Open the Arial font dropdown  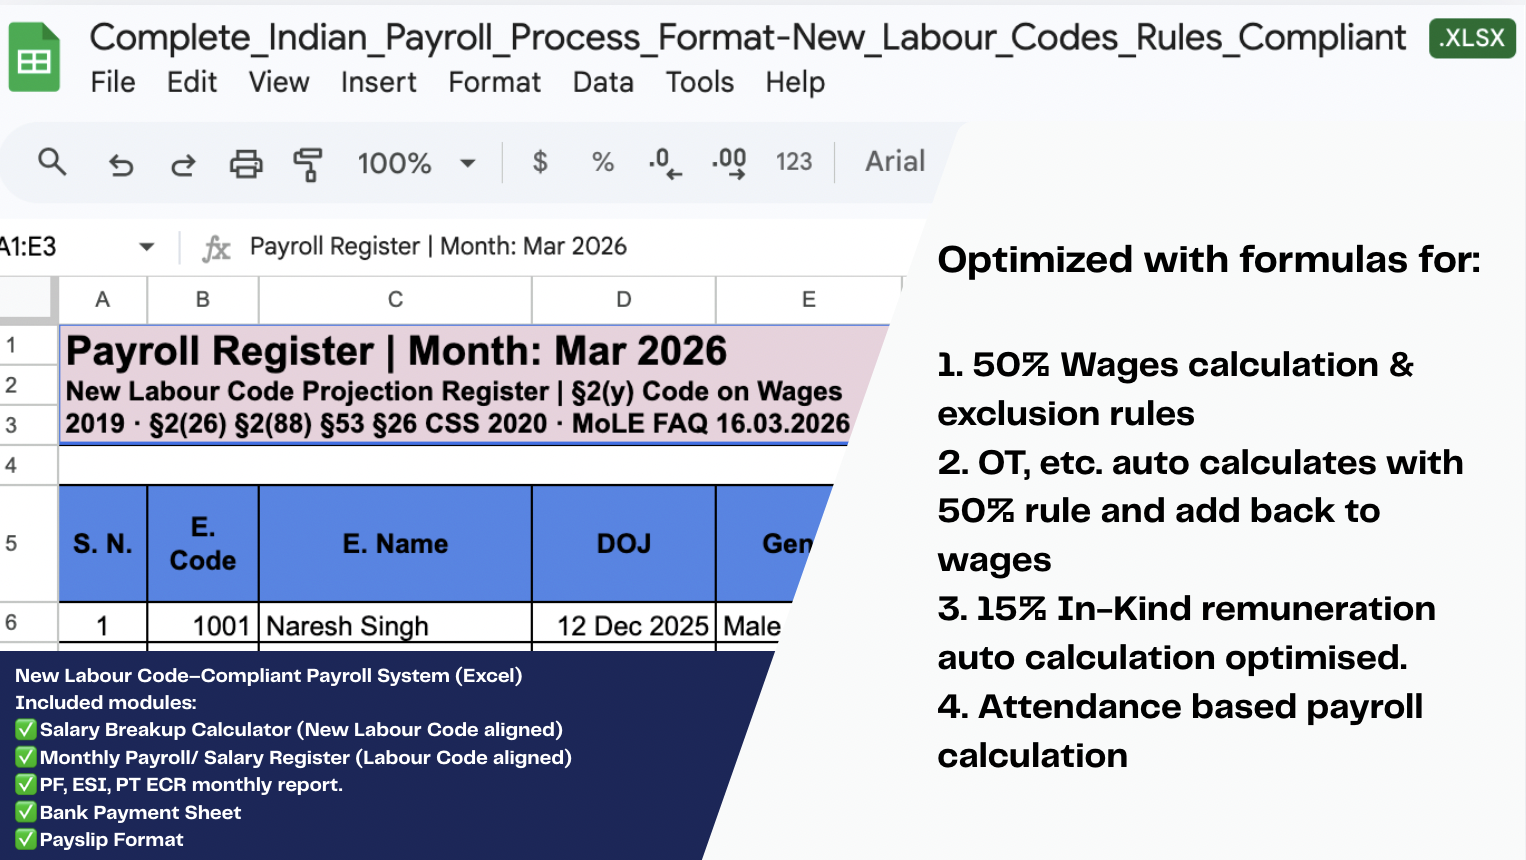click(895, 162)
